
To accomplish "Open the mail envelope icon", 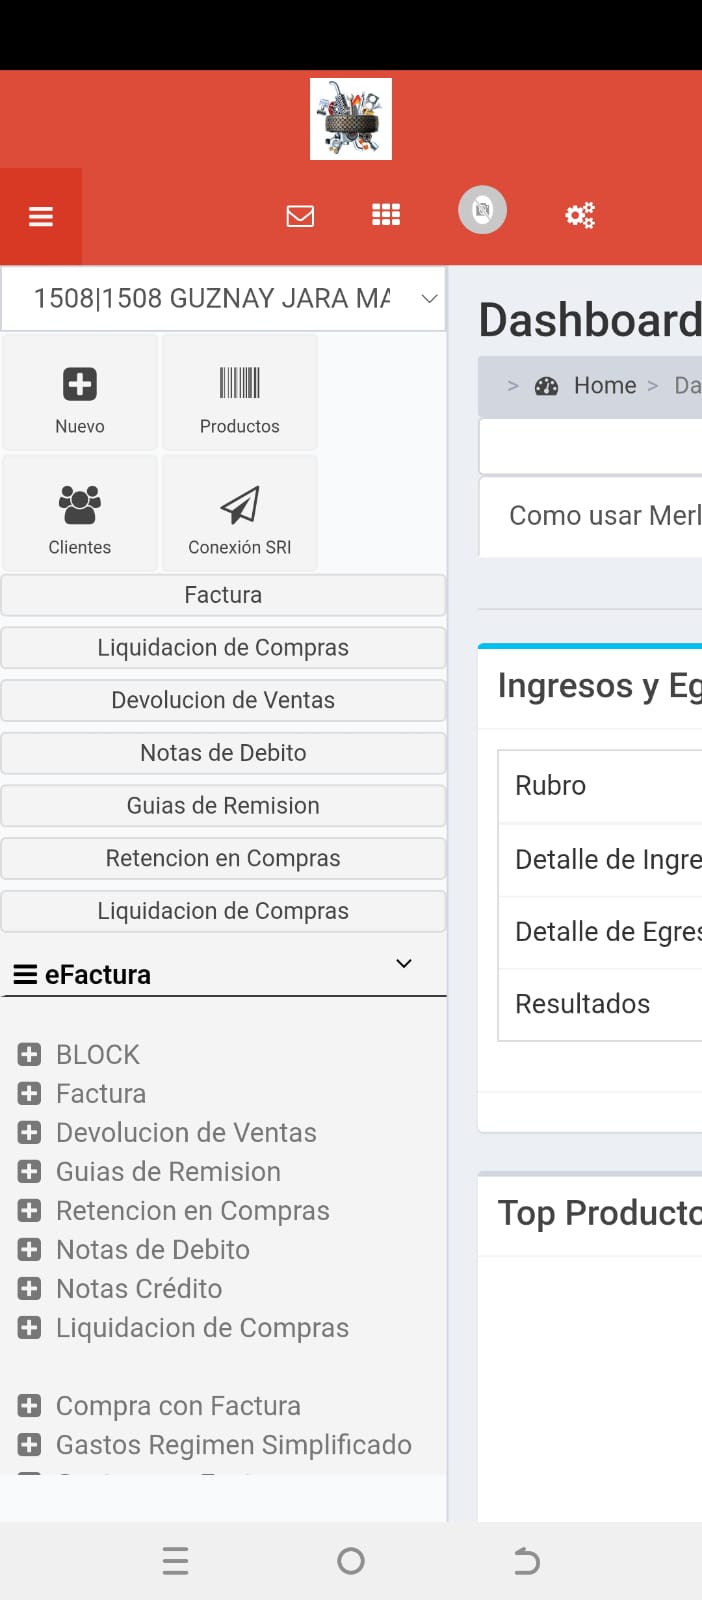I will pyautogui.click(x=300, y=216).
